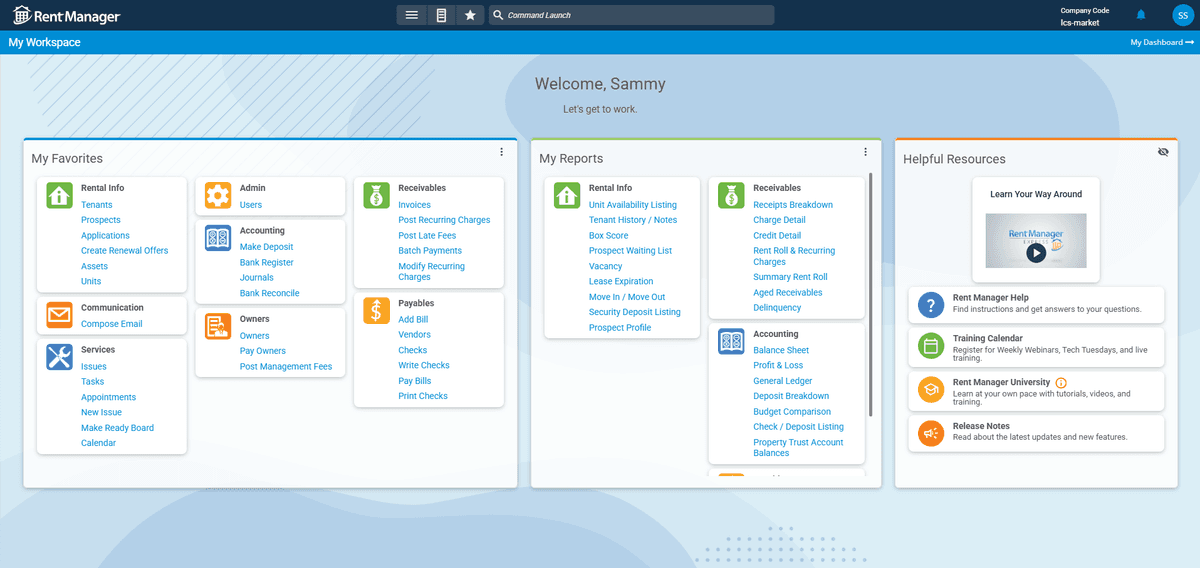1200x568 pixels.
Task: Hide the Helpful Resources panel
Action: tap(1163, 152)
